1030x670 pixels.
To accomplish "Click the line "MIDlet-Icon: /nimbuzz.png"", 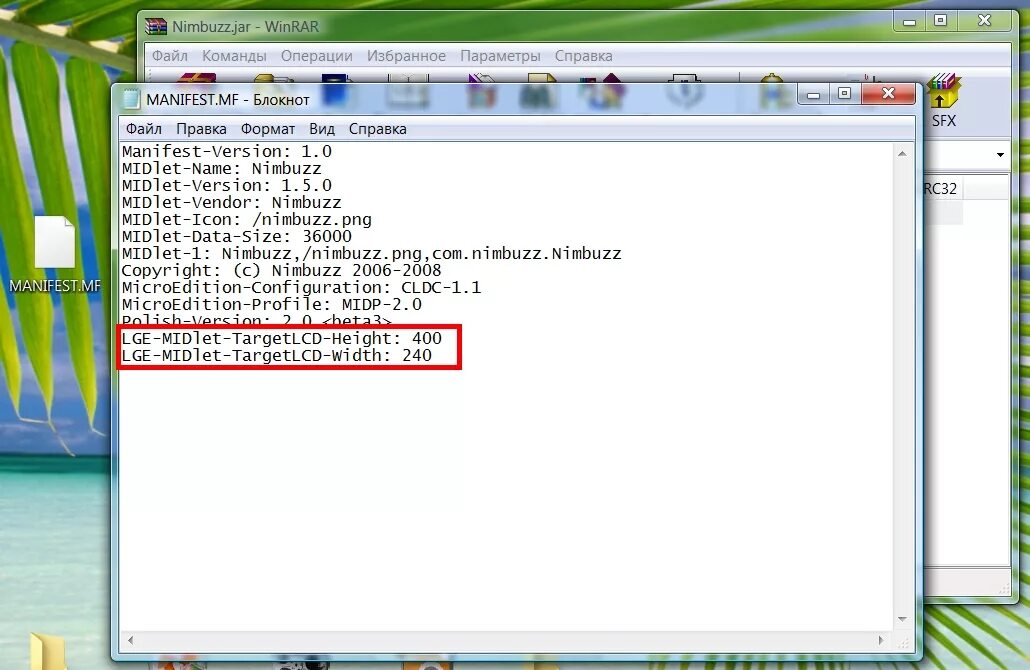I will [246, 219].
